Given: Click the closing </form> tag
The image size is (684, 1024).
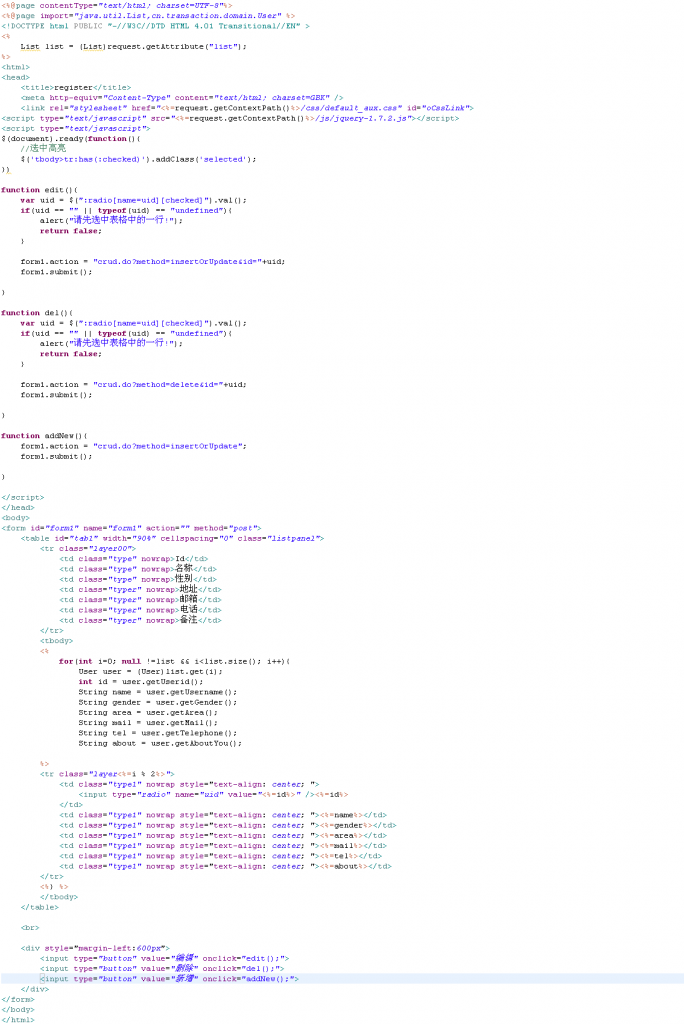Looking at the screenshot, I should [18, 999].
